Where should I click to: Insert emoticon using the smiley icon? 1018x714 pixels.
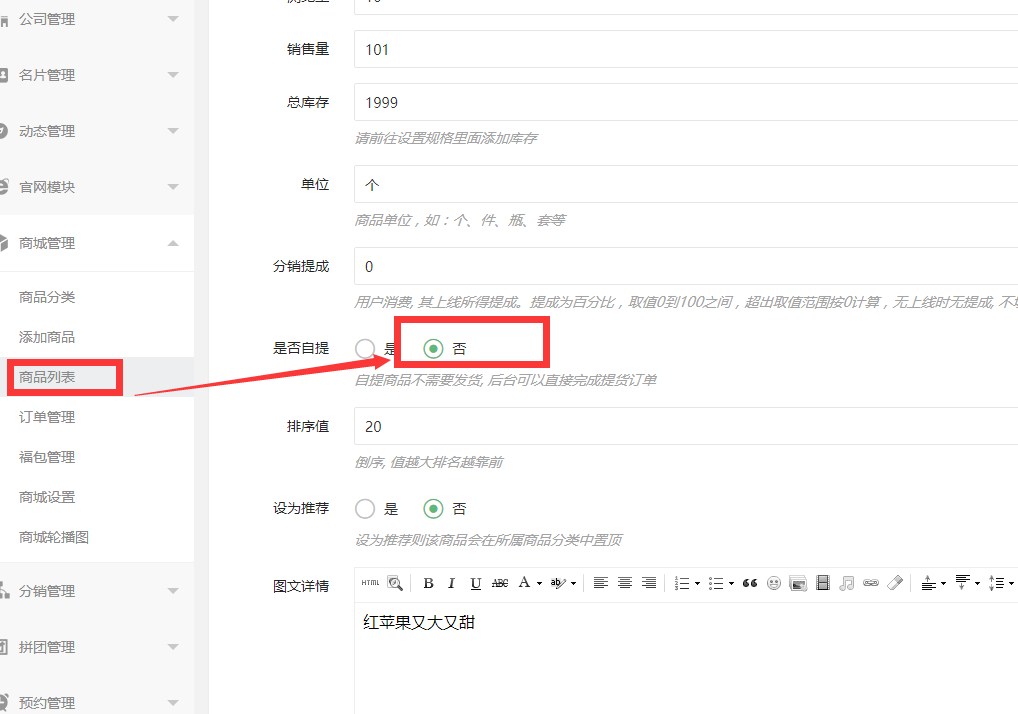click(x=774, y=583)
